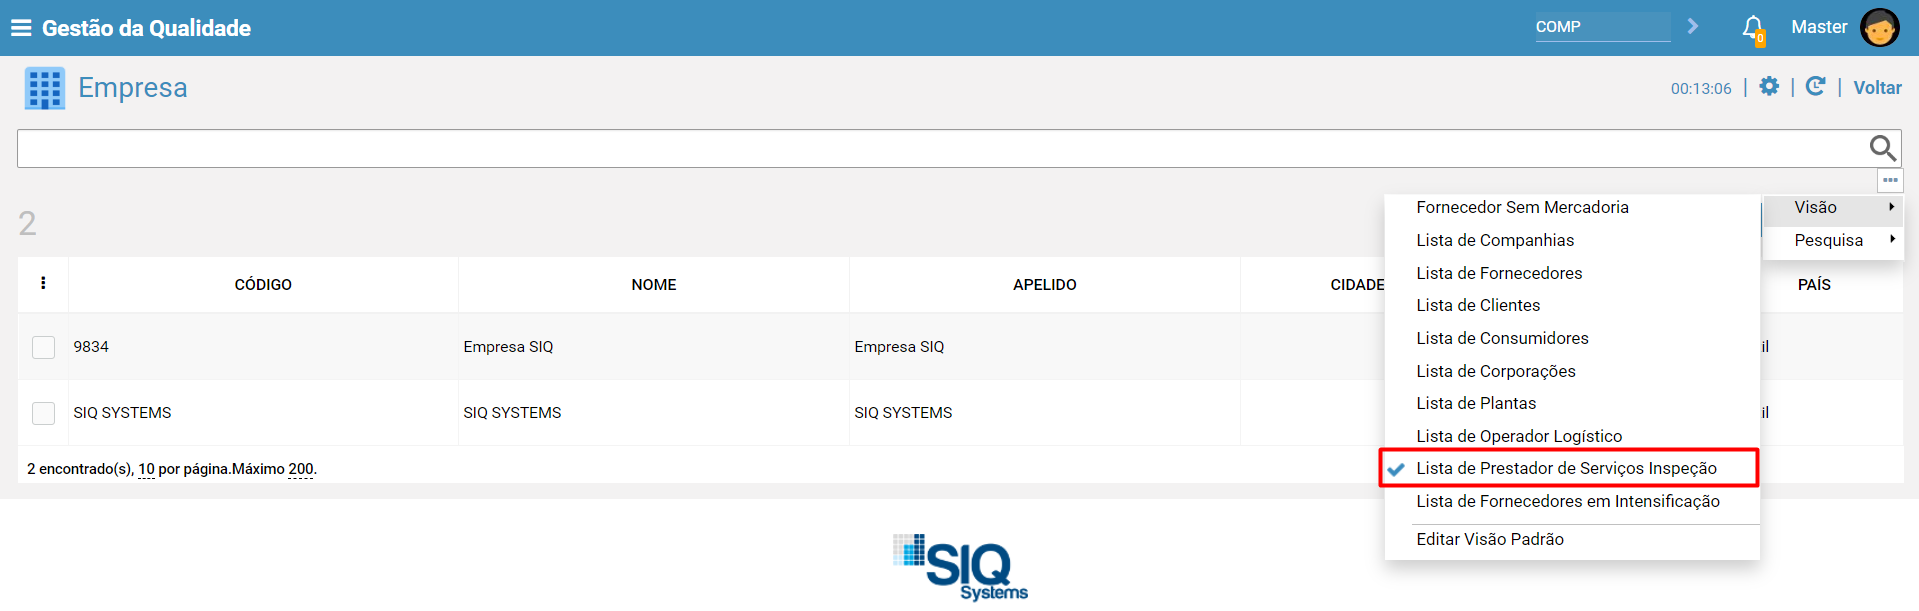1919x611 pixels.
Task: Sort by CÓDIGO column header
Action: 263,285
